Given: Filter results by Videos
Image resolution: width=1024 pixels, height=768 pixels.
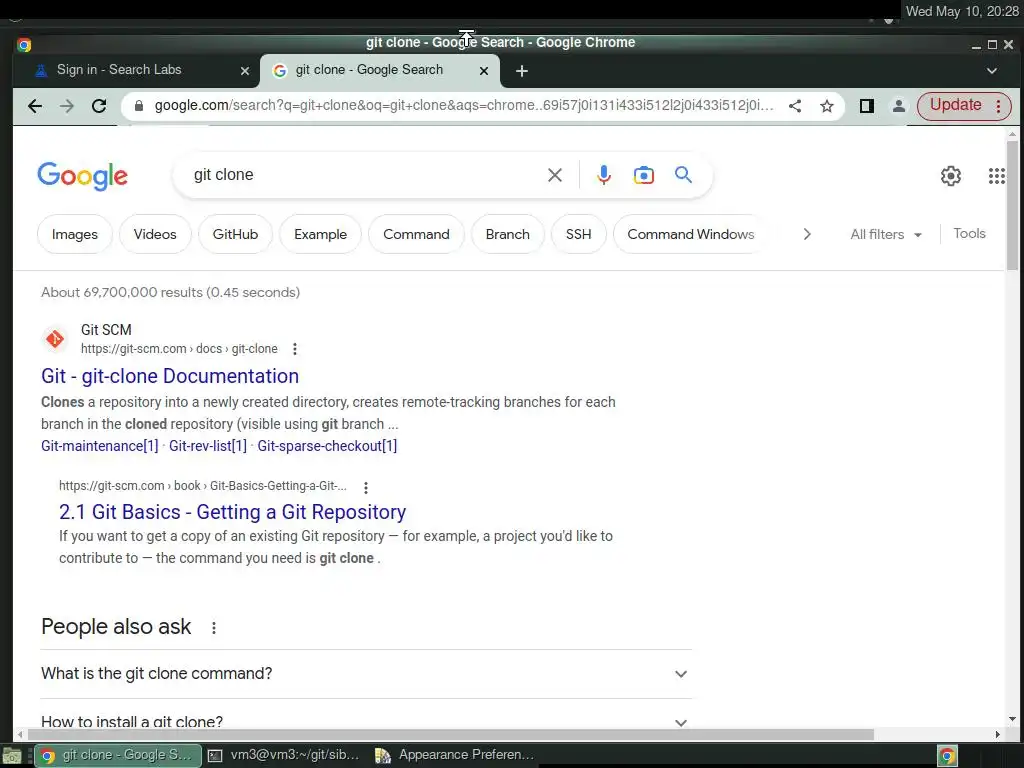Looking at the screenshot, I should 155,234.
